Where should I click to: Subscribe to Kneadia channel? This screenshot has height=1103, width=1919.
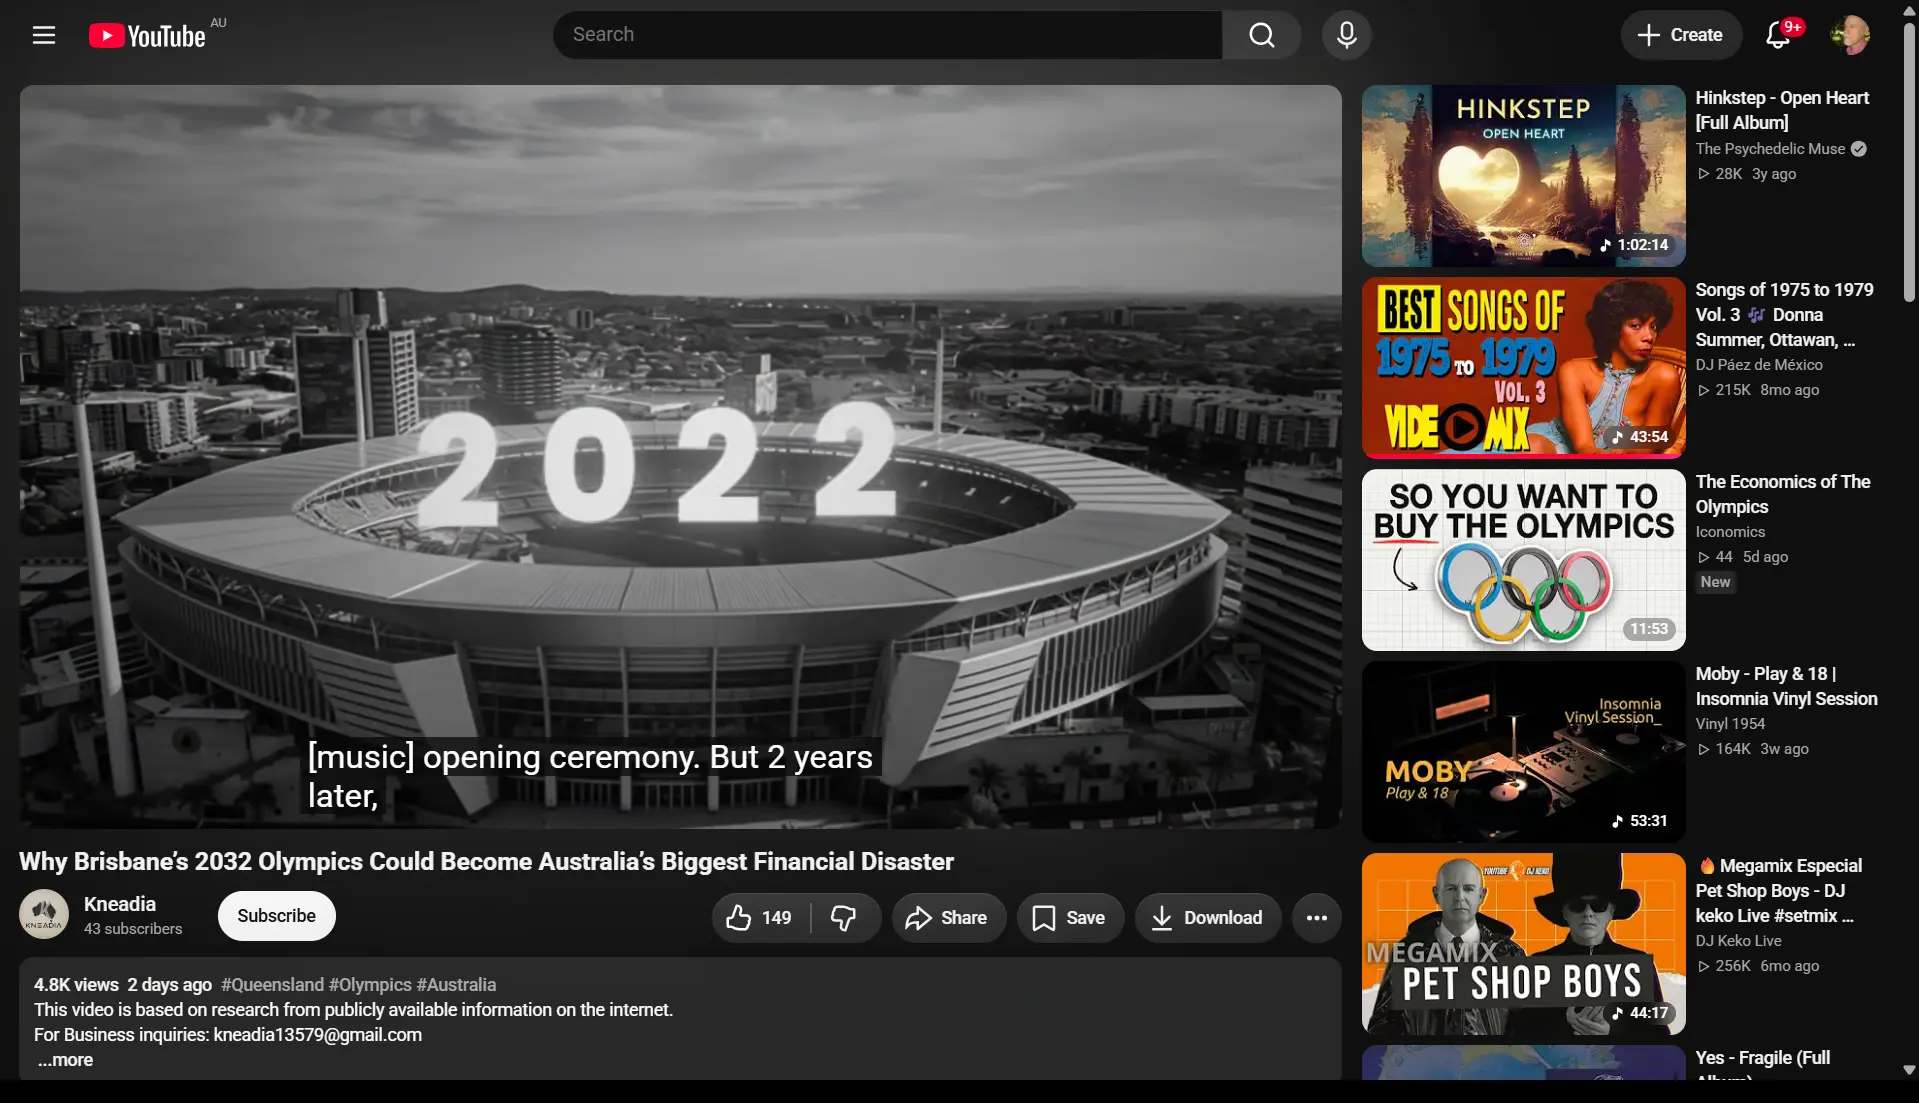click(x=276, y=916)
